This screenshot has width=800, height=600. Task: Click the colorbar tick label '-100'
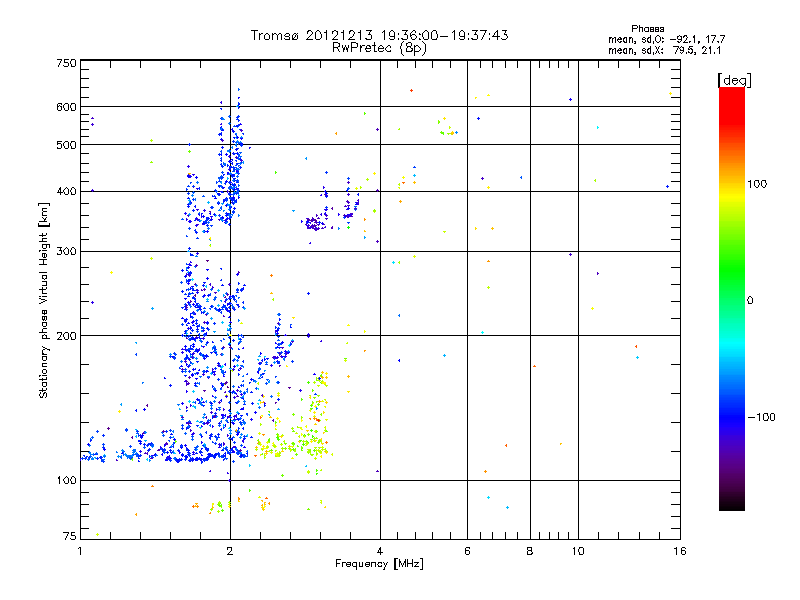[x=761, y=417]
